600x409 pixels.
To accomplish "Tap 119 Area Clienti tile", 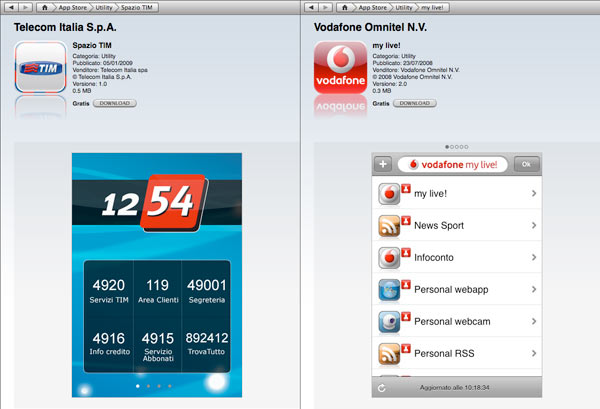I will [158, 291].
